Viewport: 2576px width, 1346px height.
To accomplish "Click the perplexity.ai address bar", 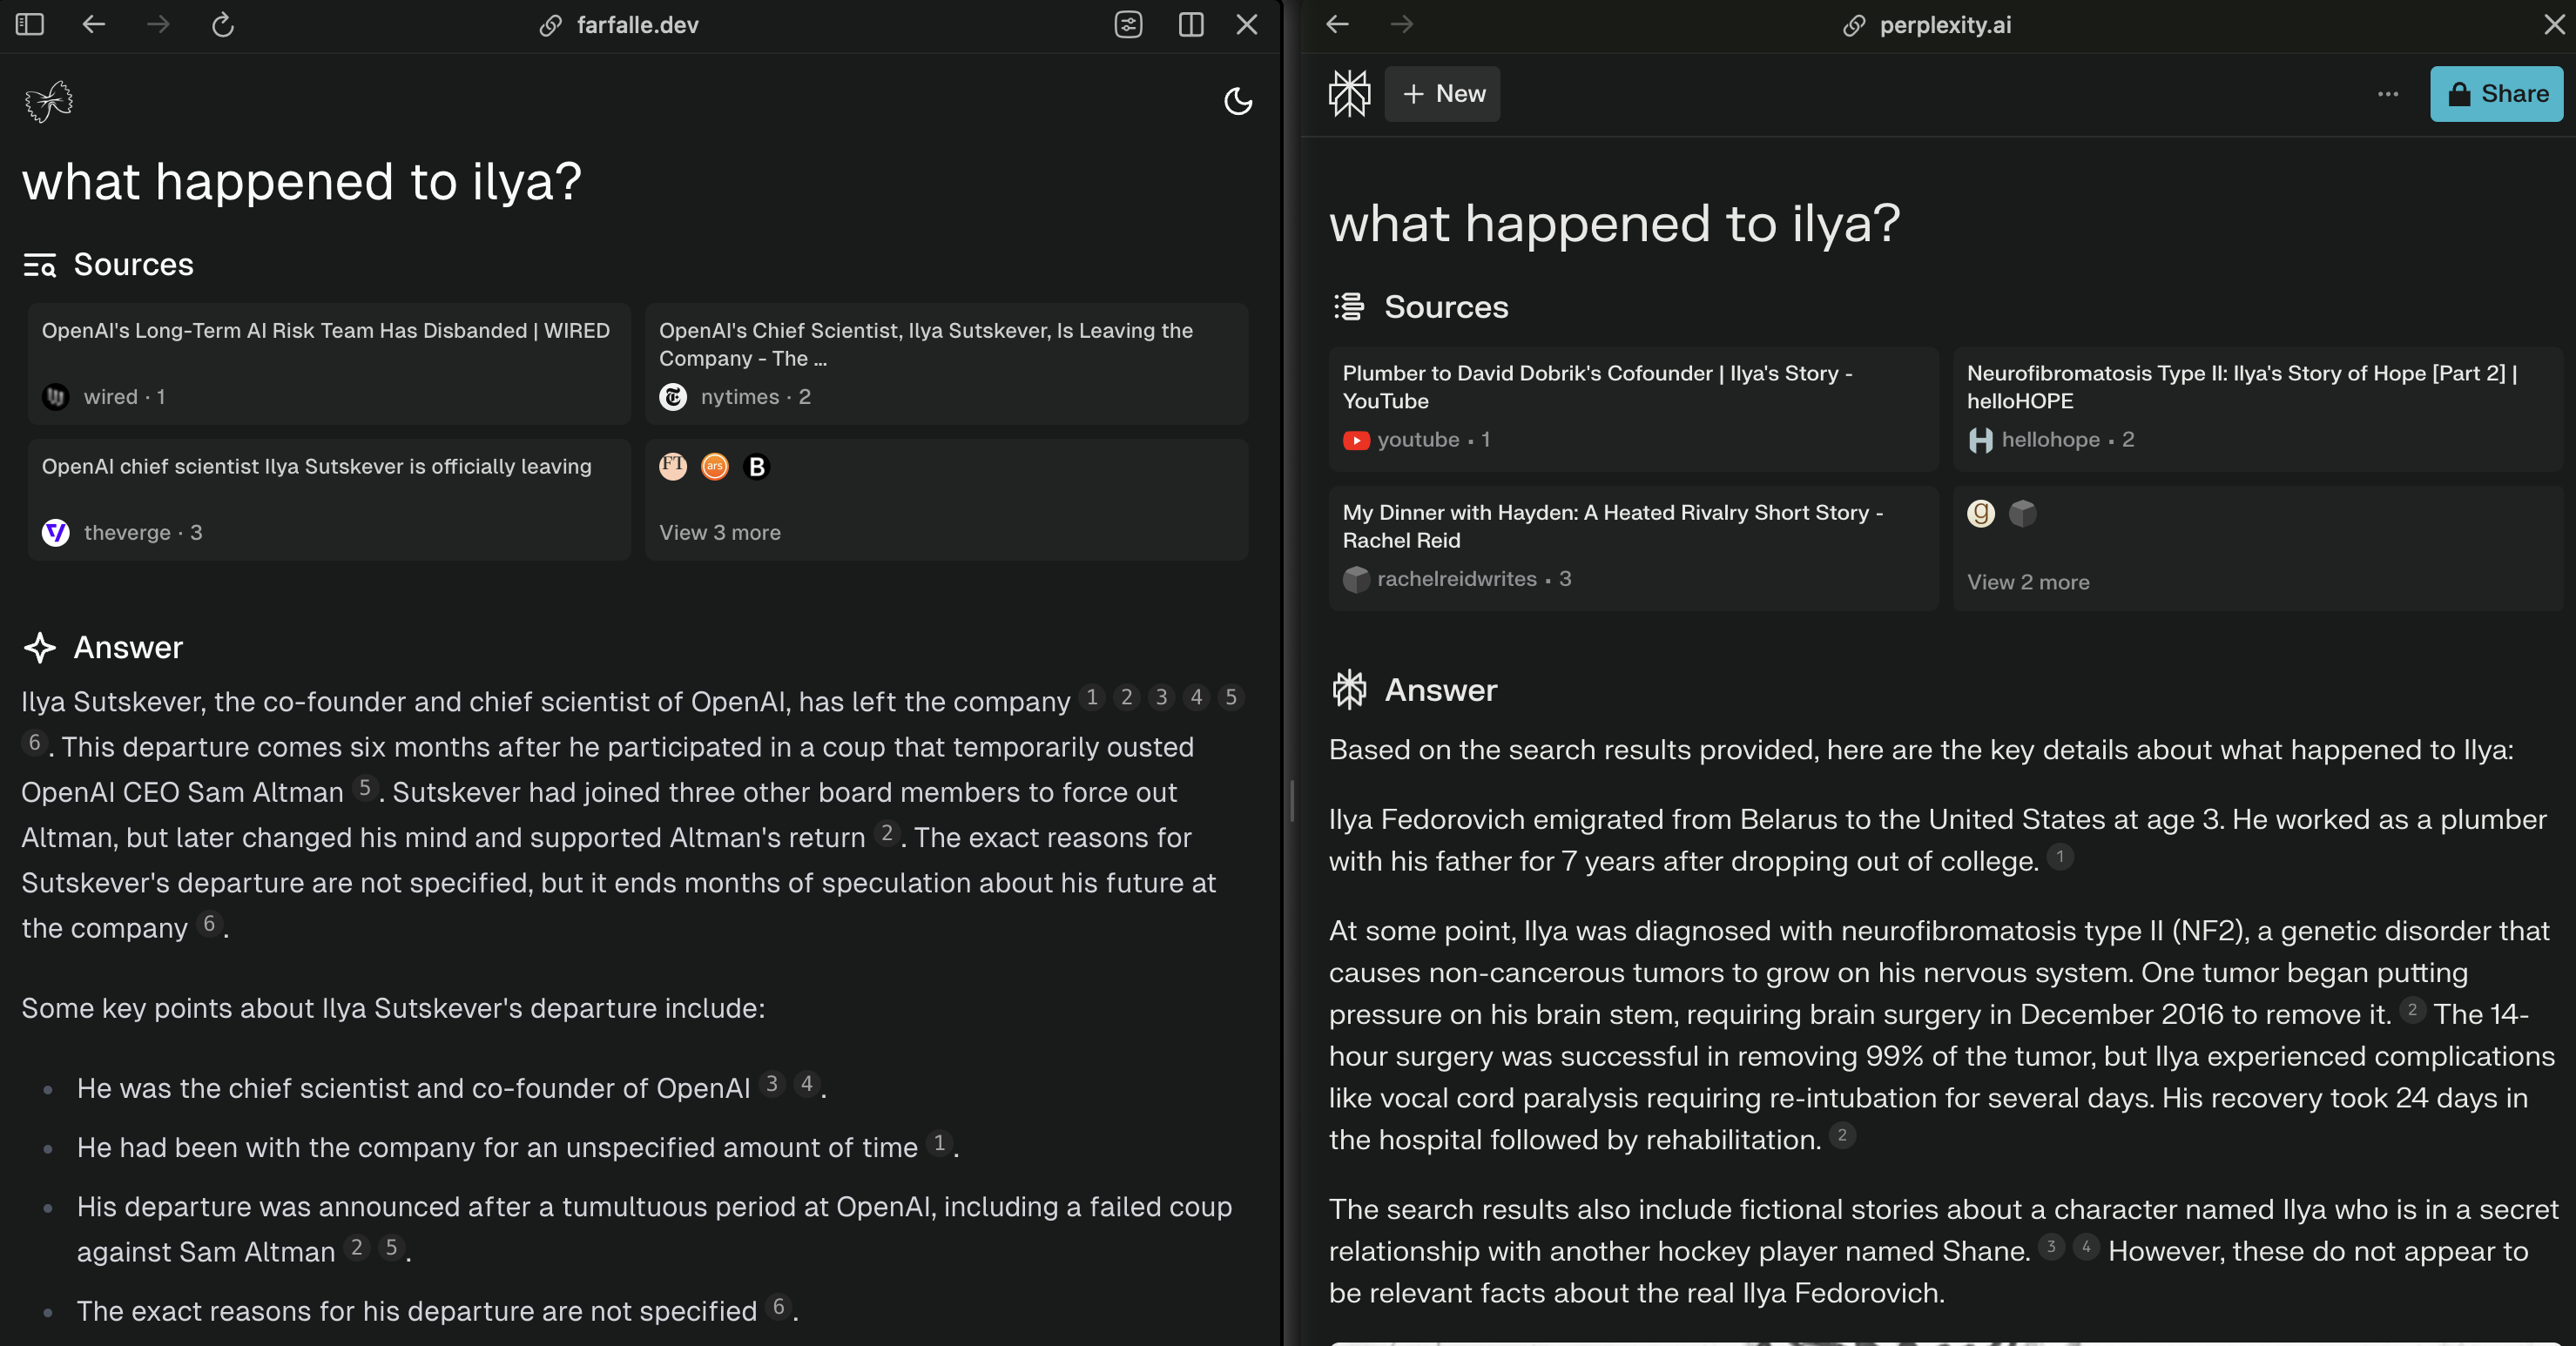I will [1927, 25].
